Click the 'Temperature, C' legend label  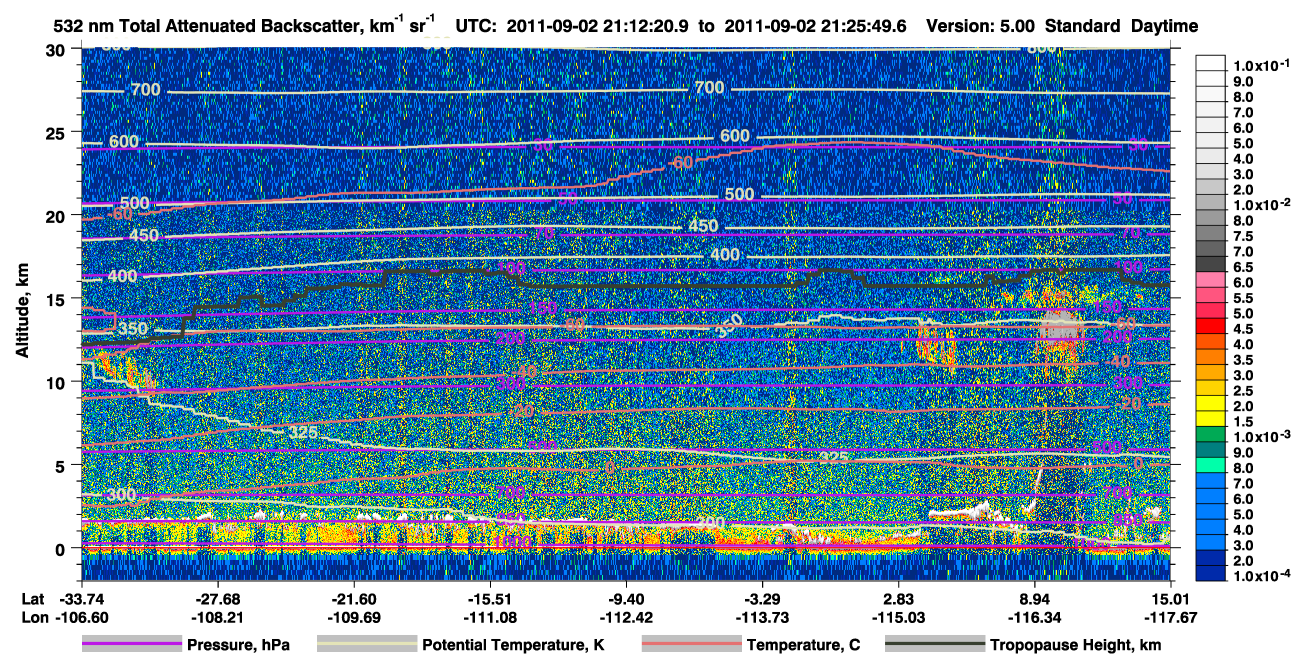(x=804, y=645)
